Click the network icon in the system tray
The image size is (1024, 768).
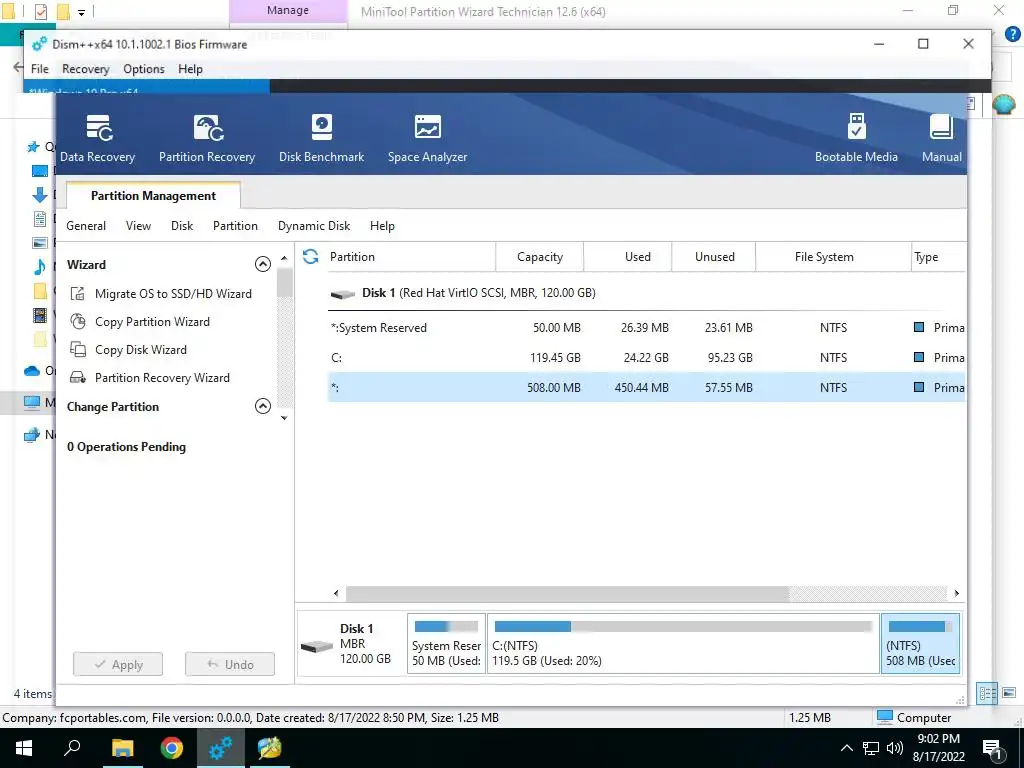(x=871, y=748)
